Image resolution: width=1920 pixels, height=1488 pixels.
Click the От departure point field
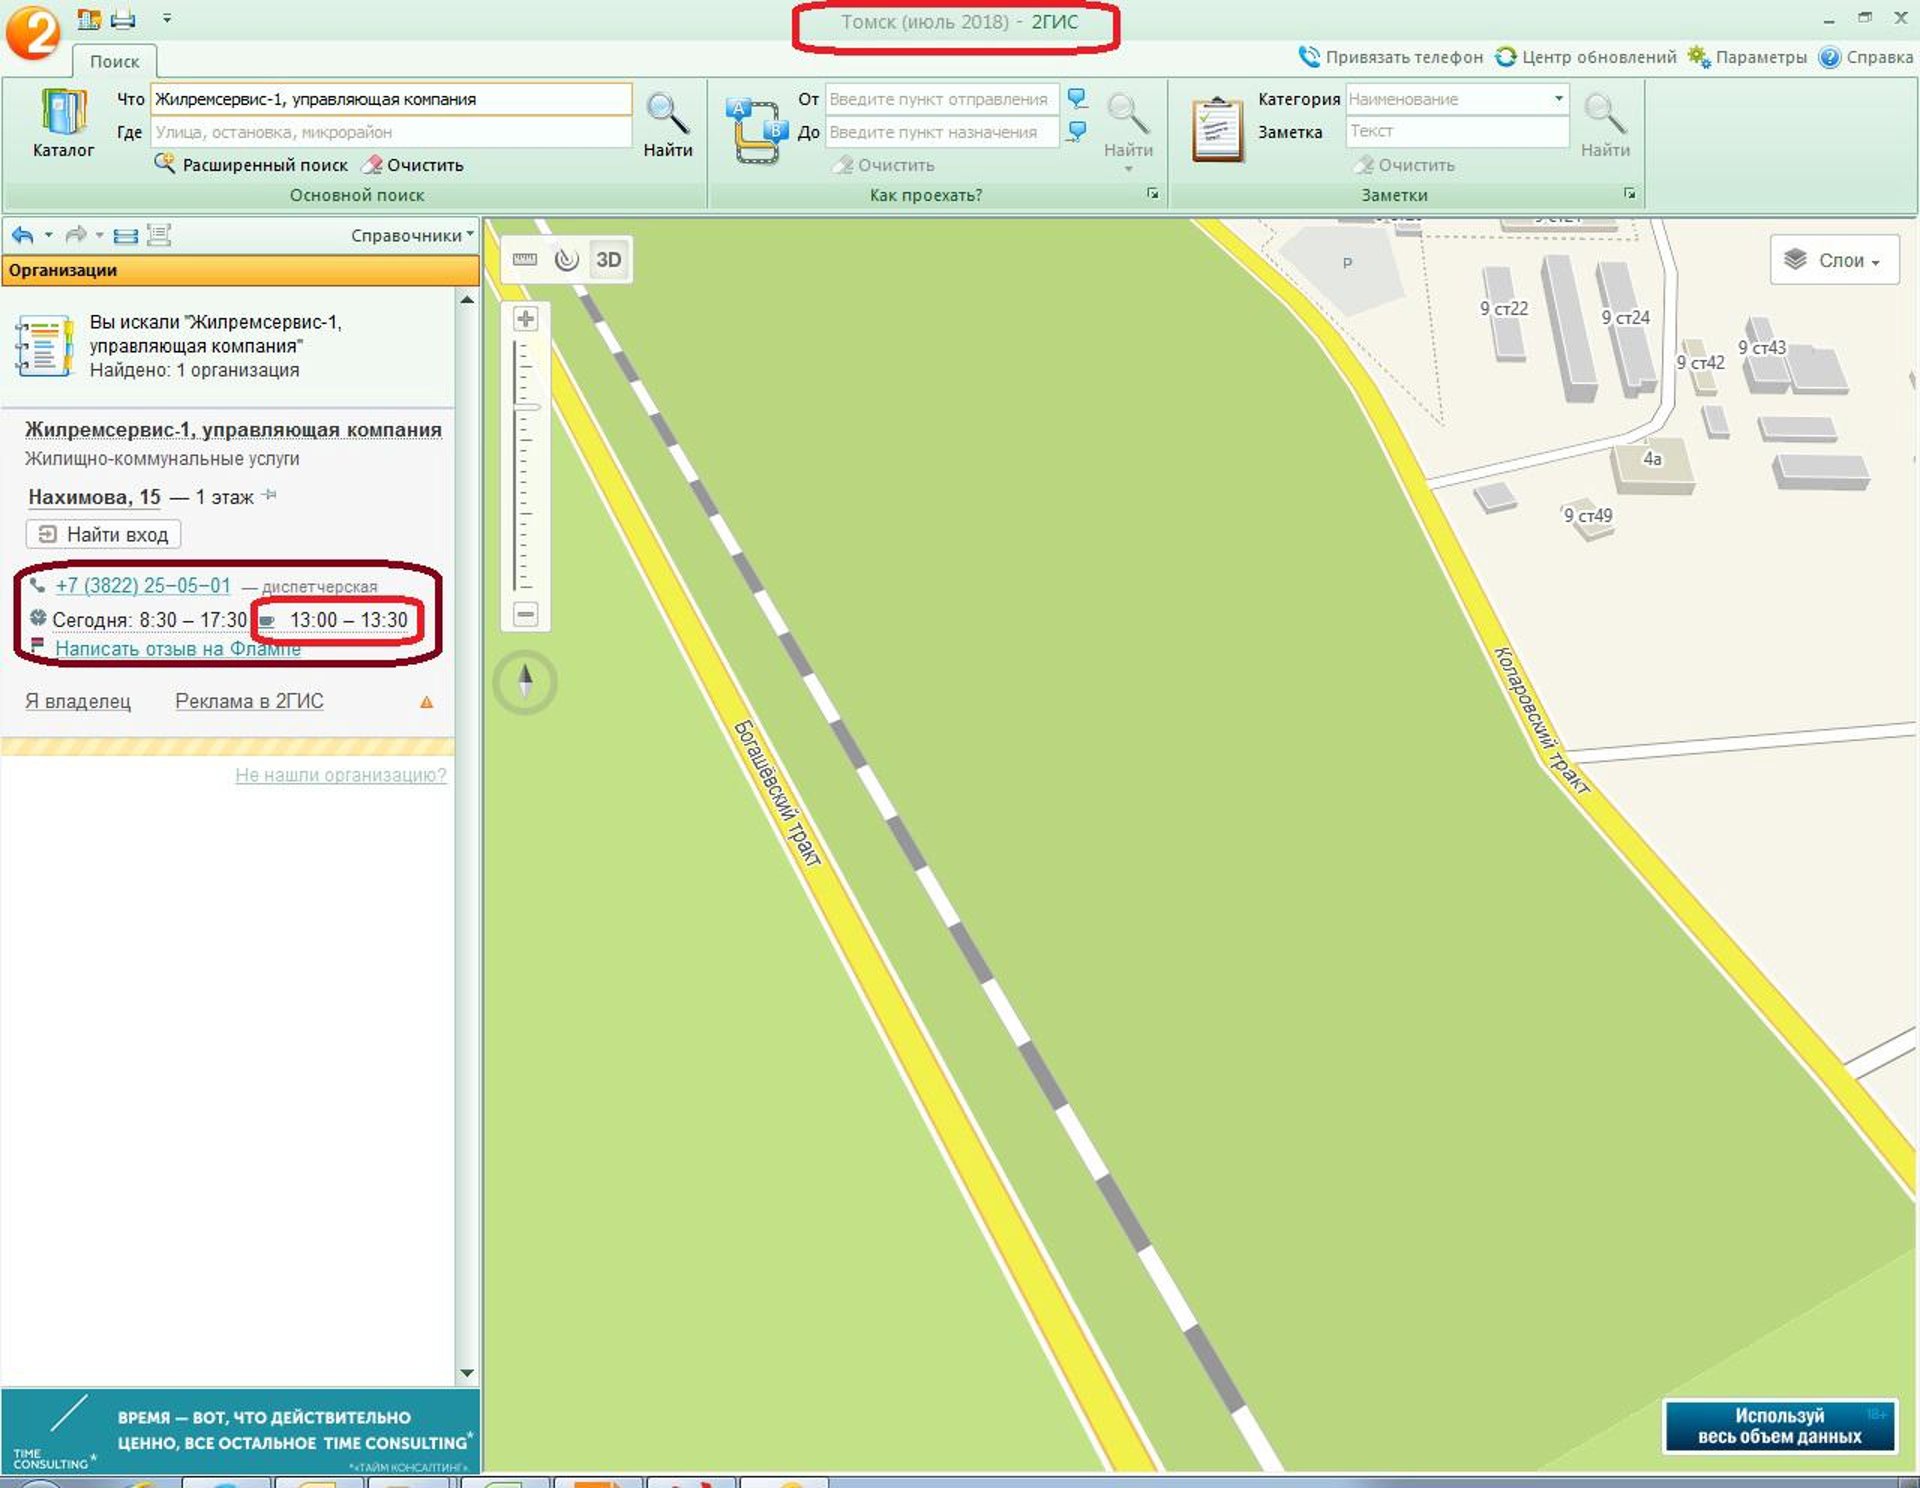coord(941,99)
